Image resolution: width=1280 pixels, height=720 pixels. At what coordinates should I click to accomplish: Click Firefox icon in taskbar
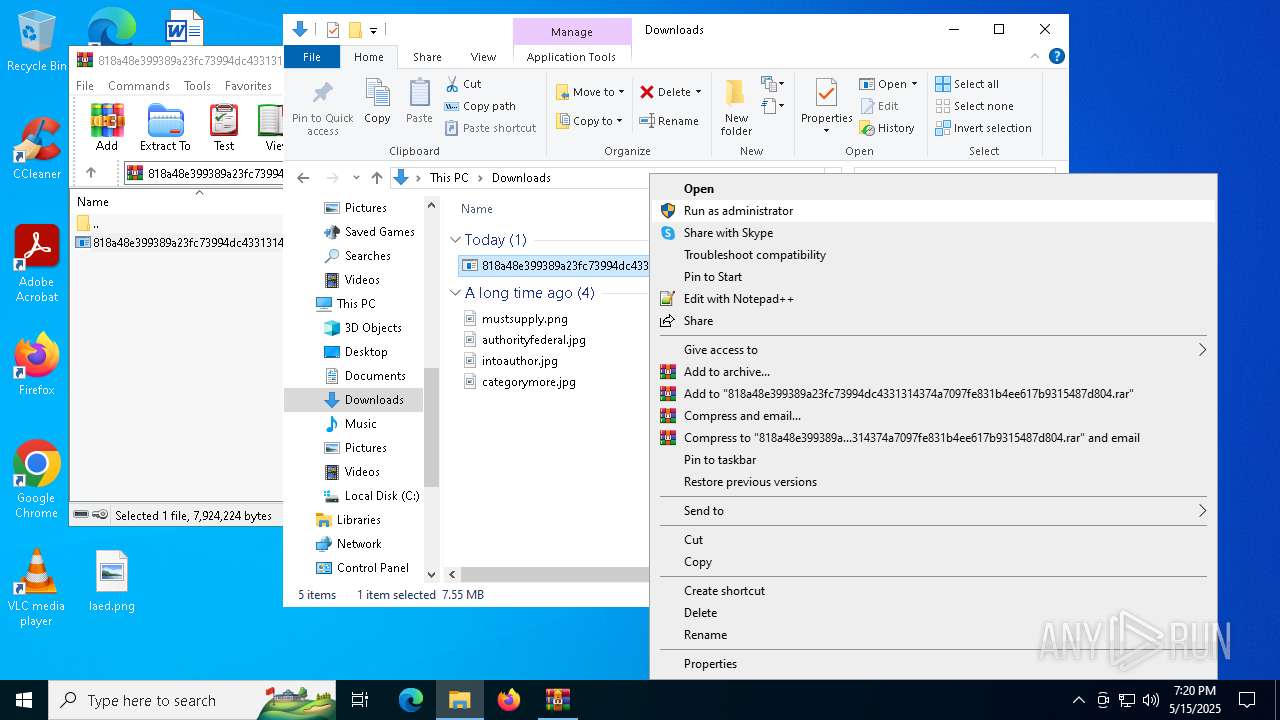coord(509,700)
